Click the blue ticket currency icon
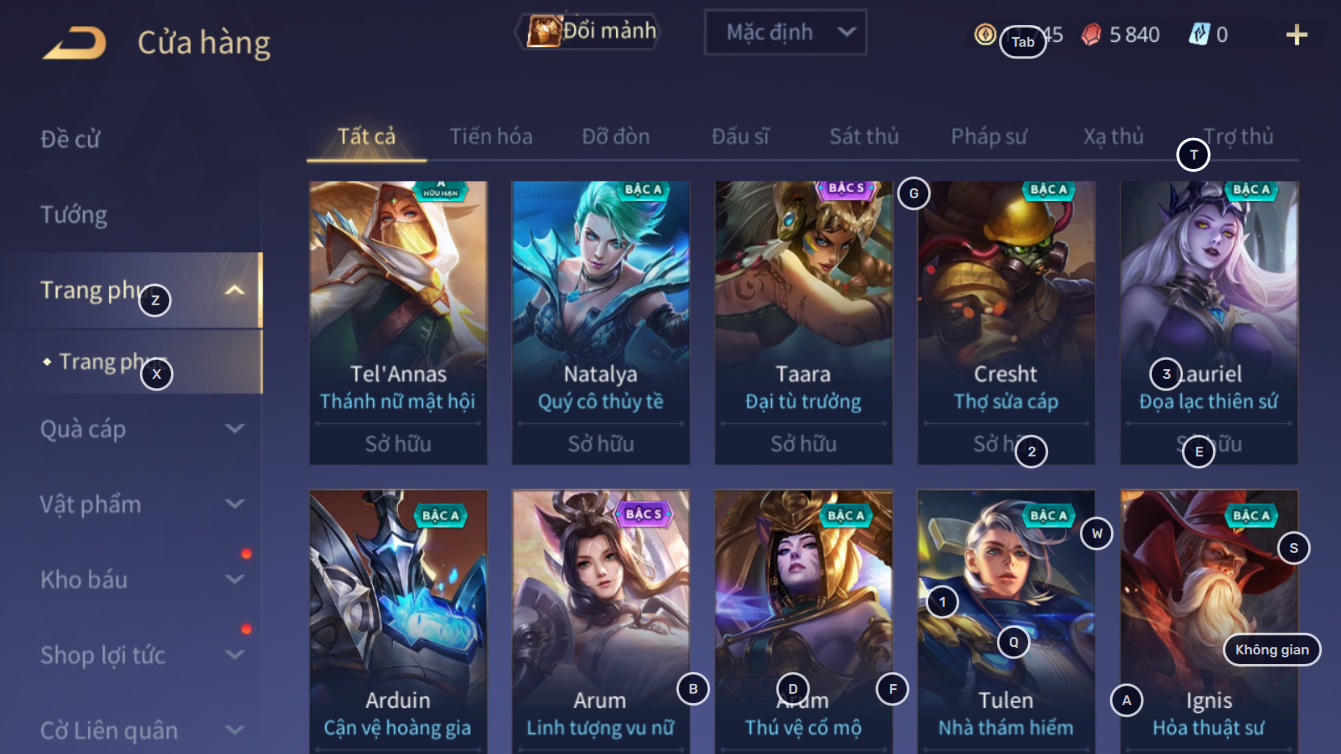This screenshot has width=1341, height=754. pyautogui.click(x=1199, y=35)
